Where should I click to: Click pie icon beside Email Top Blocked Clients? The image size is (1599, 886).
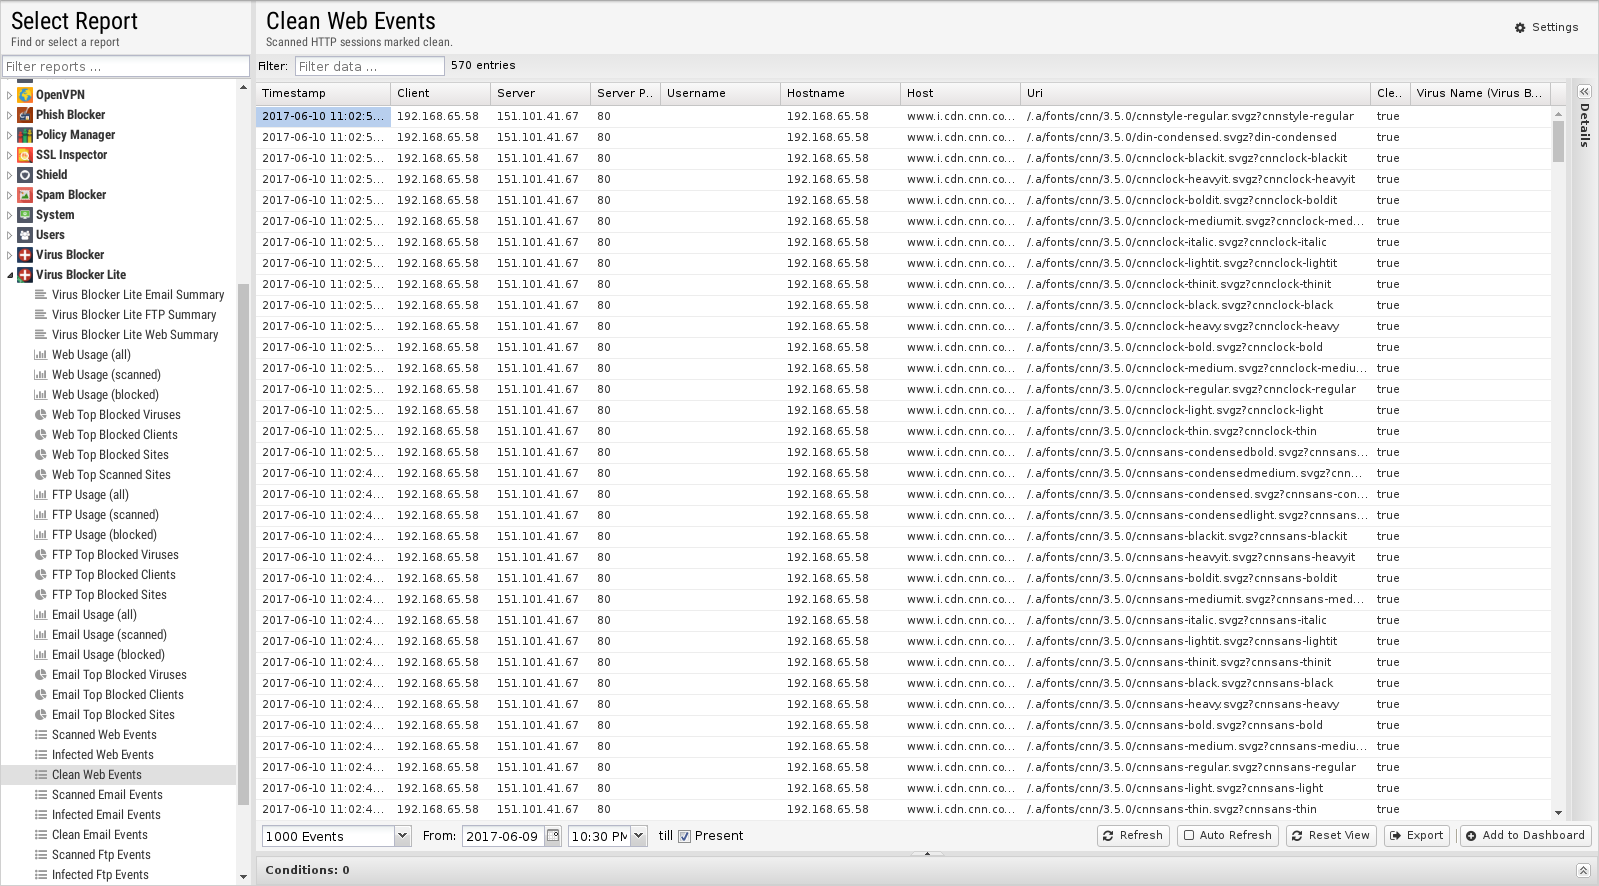pyautogui.click(x=41, y=695)
